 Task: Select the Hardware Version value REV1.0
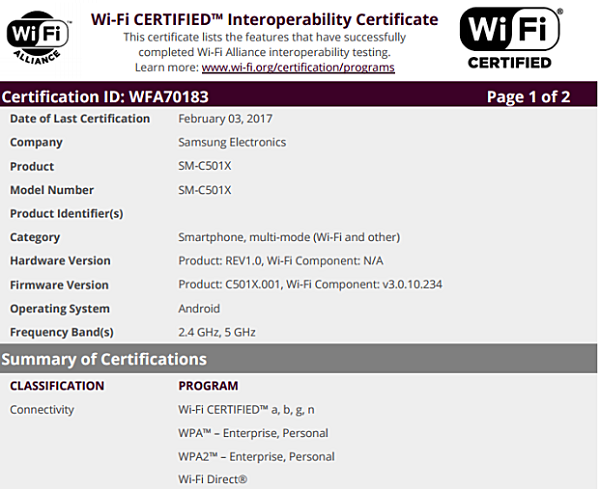[281, 261]
